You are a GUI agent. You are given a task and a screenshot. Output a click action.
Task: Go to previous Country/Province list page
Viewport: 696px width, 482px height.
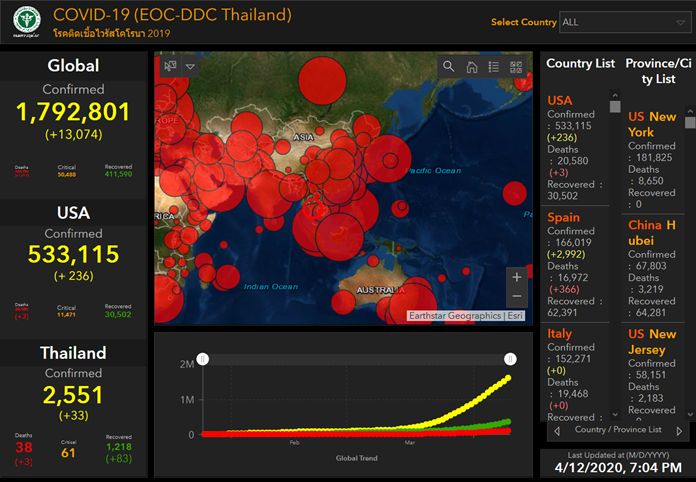coord(556,431)
